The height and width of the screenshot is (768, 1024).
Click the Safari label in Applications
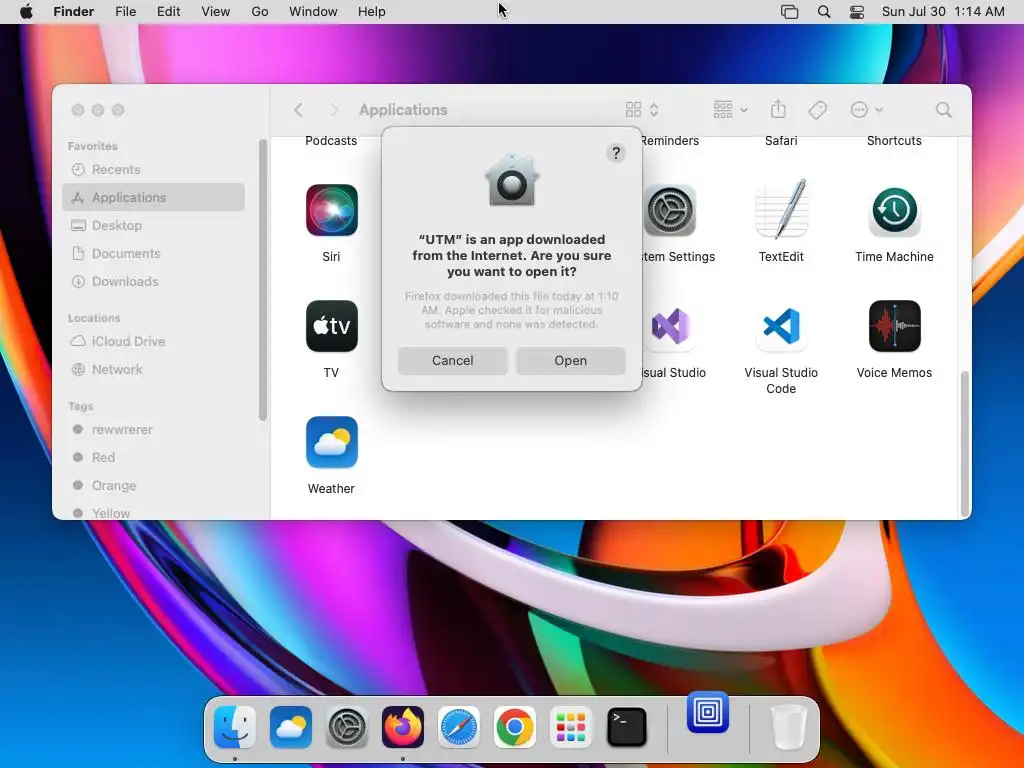tap(781, 140)
